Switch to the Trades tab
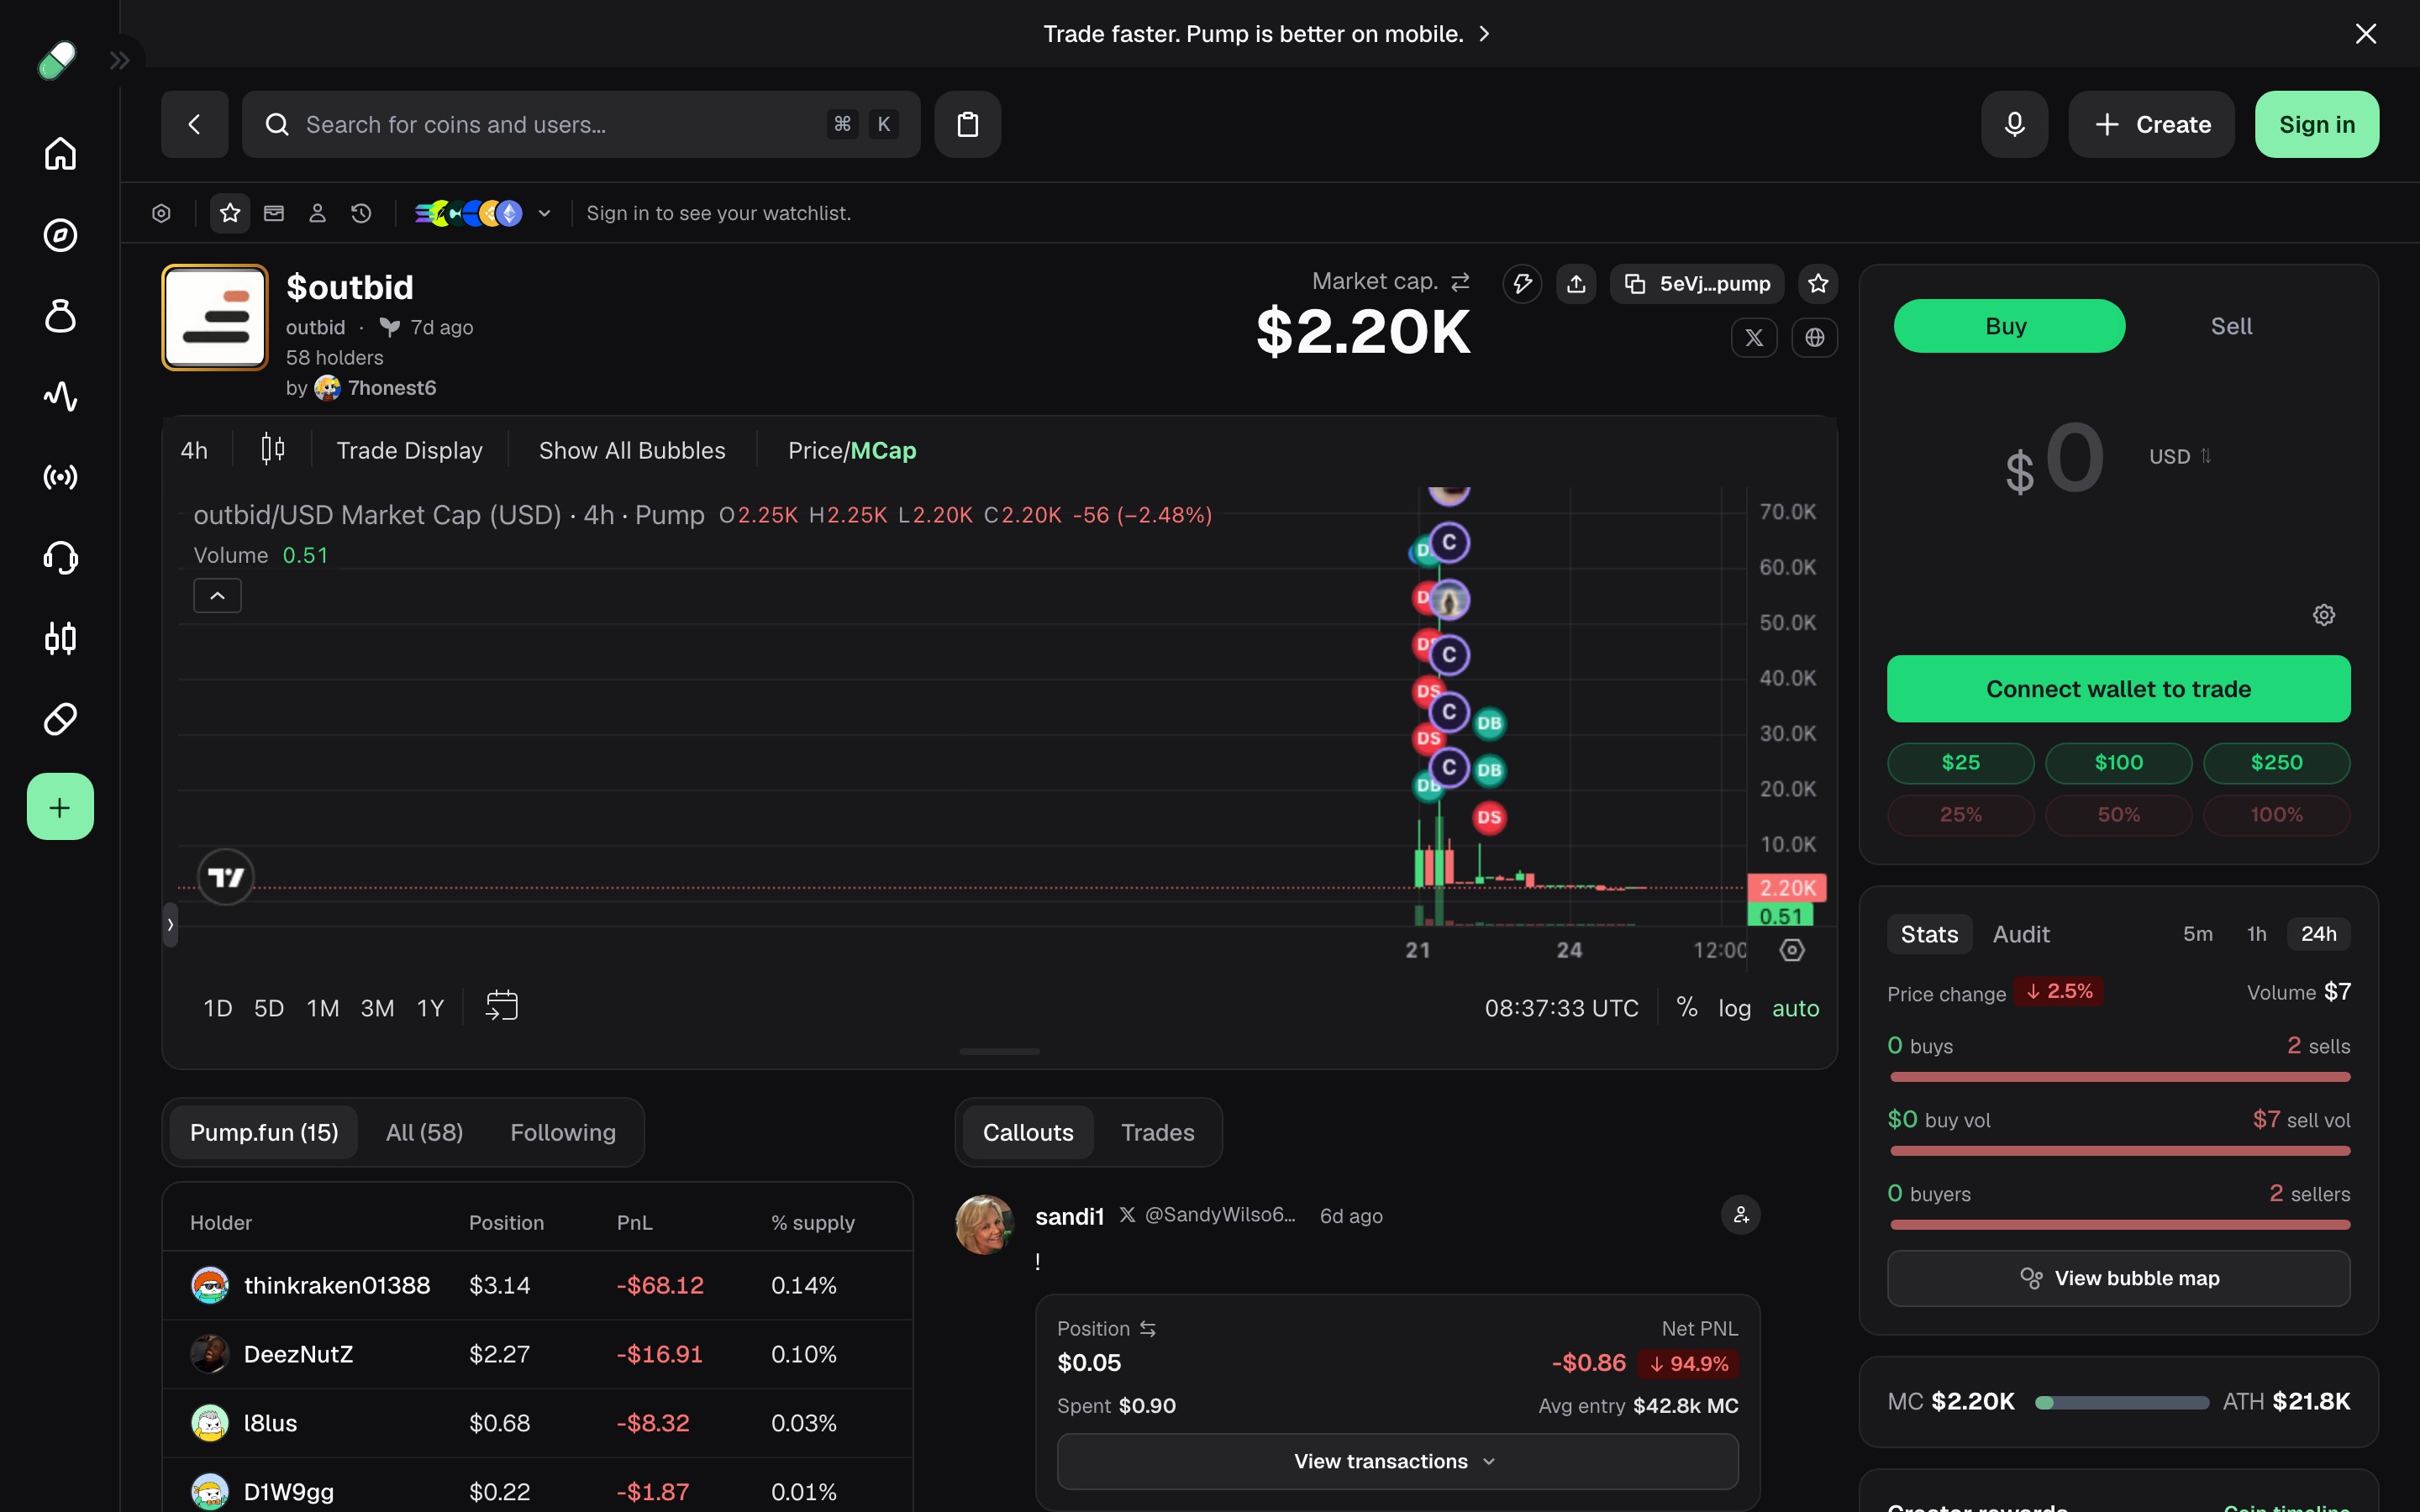Screen dimensions: 2420x1512 [x=1157, y=1132]
